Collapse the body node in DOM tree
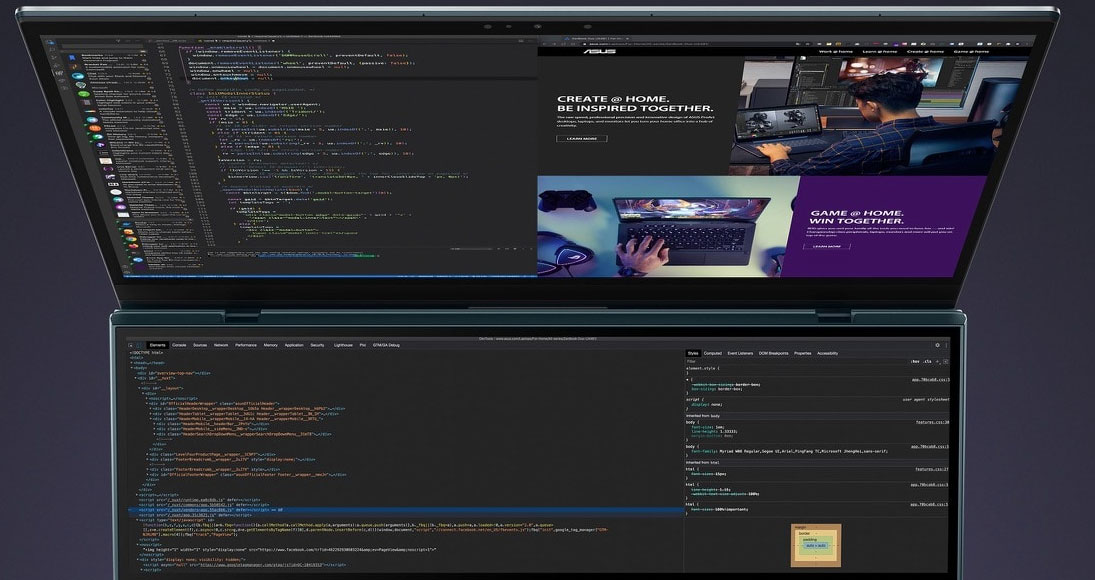Image resolution: width=1095 pixels, height=580 pixels. pyautogui.click(x=131, y=368)
